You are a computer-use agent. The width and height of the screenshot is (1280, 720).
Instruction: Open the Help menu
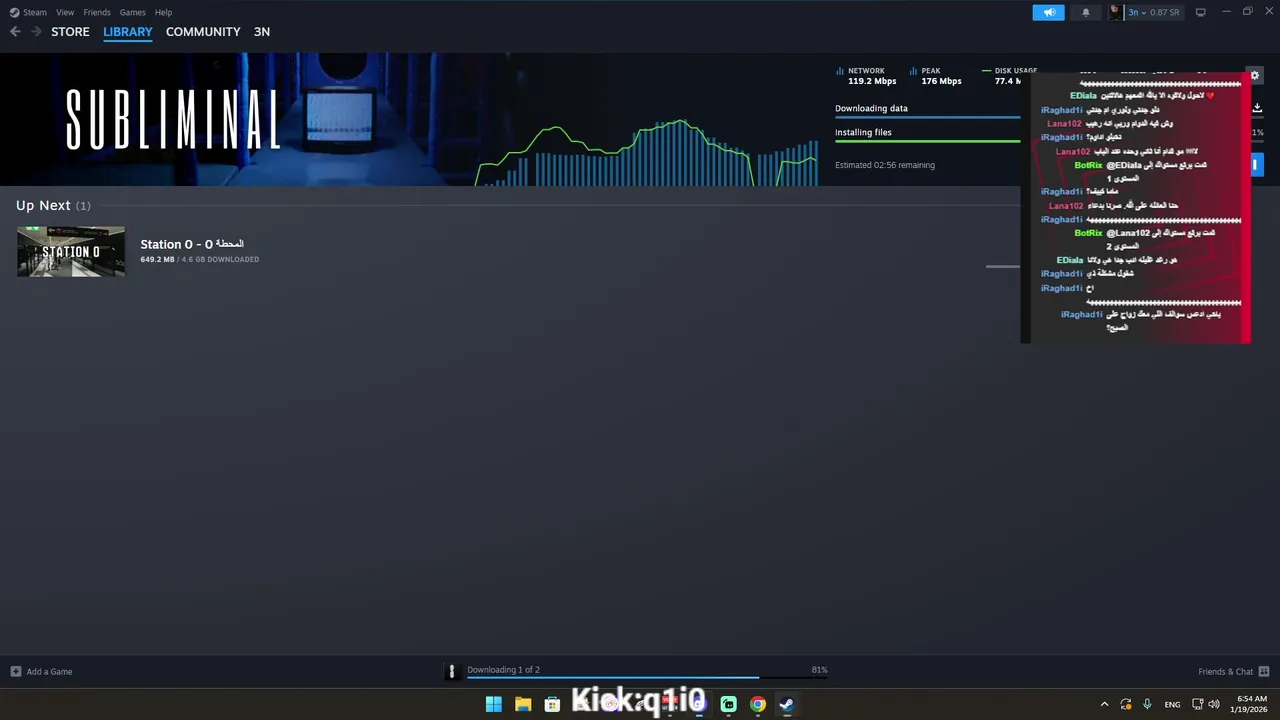point(163,12)
